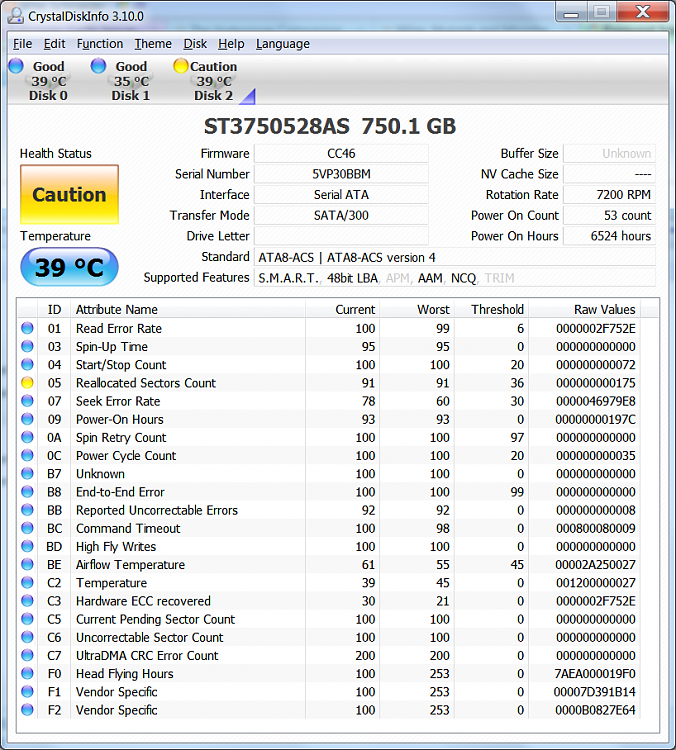
Task: Click the empty Drive Letter field
Action: tap(341, 236)
